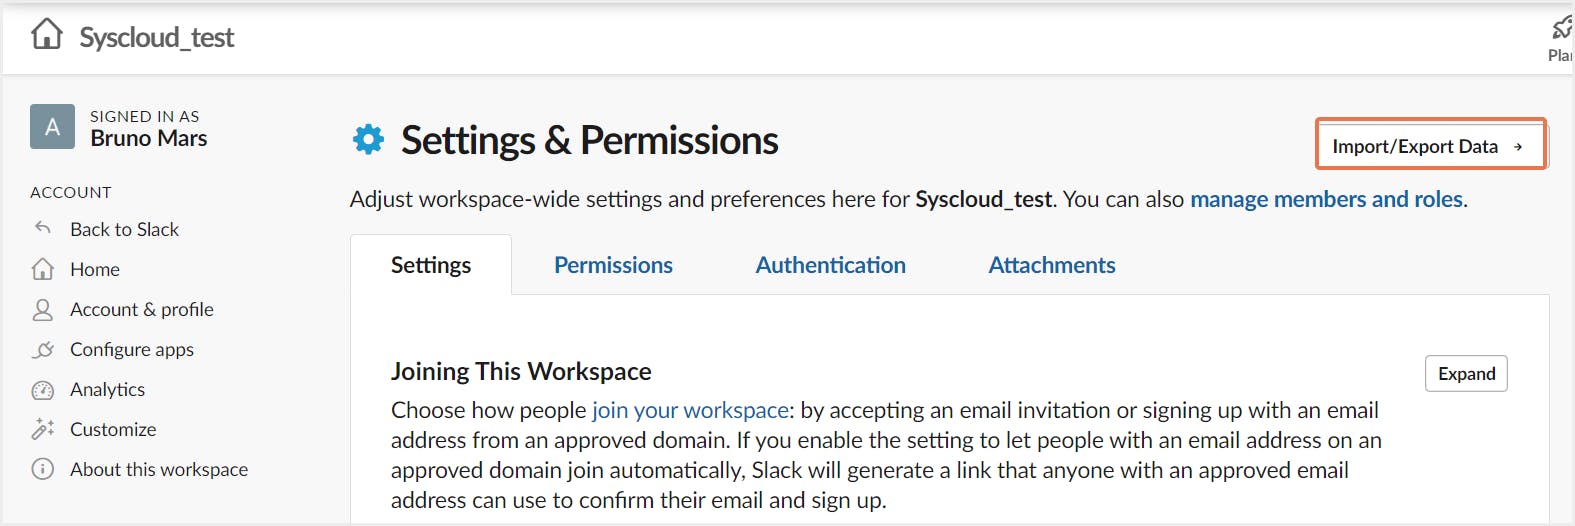Follow the manage members and roles link

coord(1326,199)
